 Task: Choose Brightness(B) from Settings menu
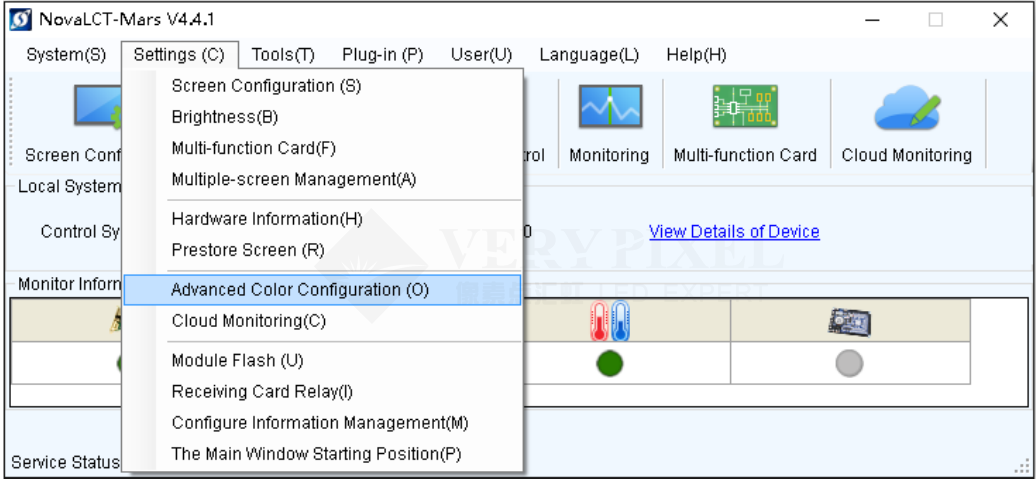(322, 117)
